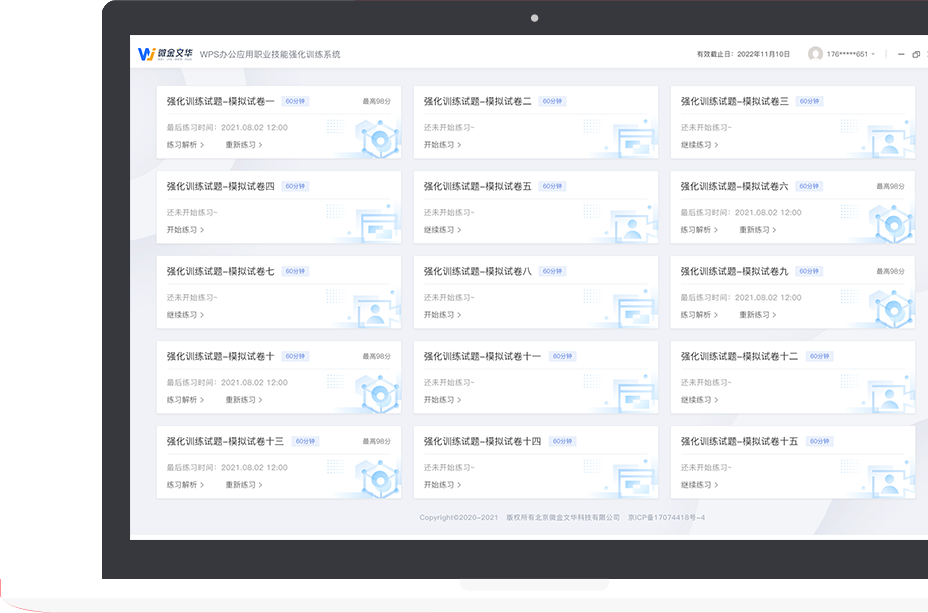Click 重新练习 on 模拟试卷九

[x=757, y=315]
